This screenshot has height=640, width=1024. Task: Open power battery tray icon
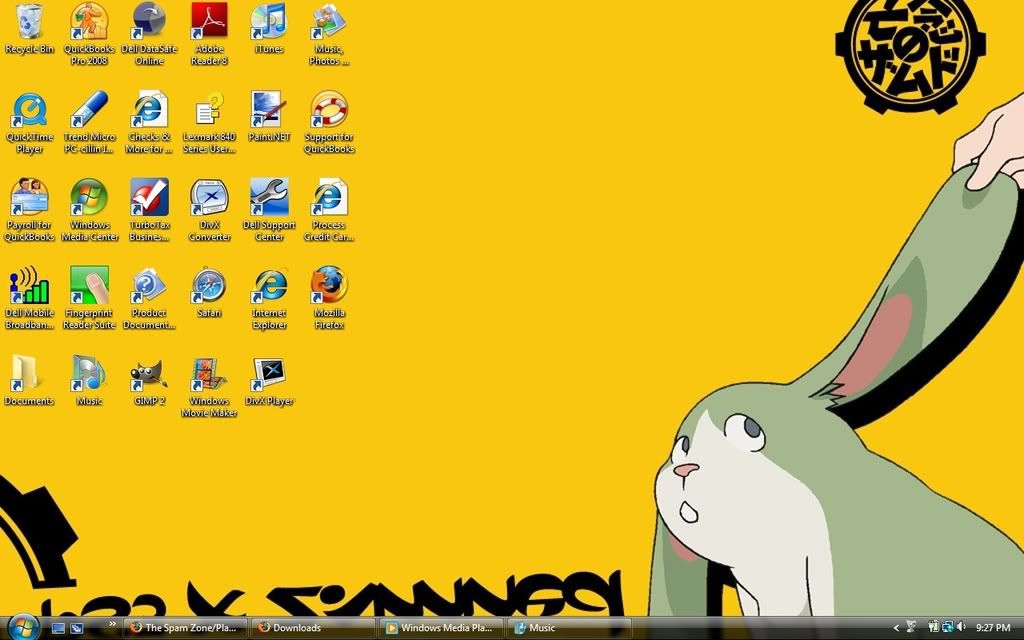[x=933, y=628]
